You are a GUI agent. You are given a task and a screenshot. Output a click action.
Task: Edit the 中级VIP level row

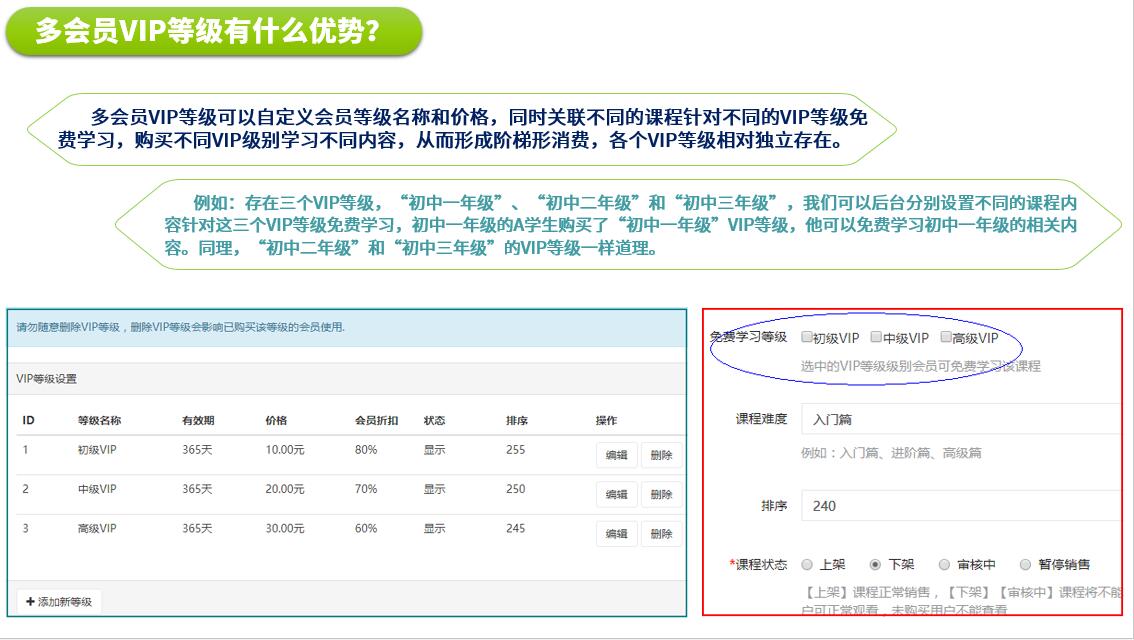pyautogui.click(x=616, y=494)
